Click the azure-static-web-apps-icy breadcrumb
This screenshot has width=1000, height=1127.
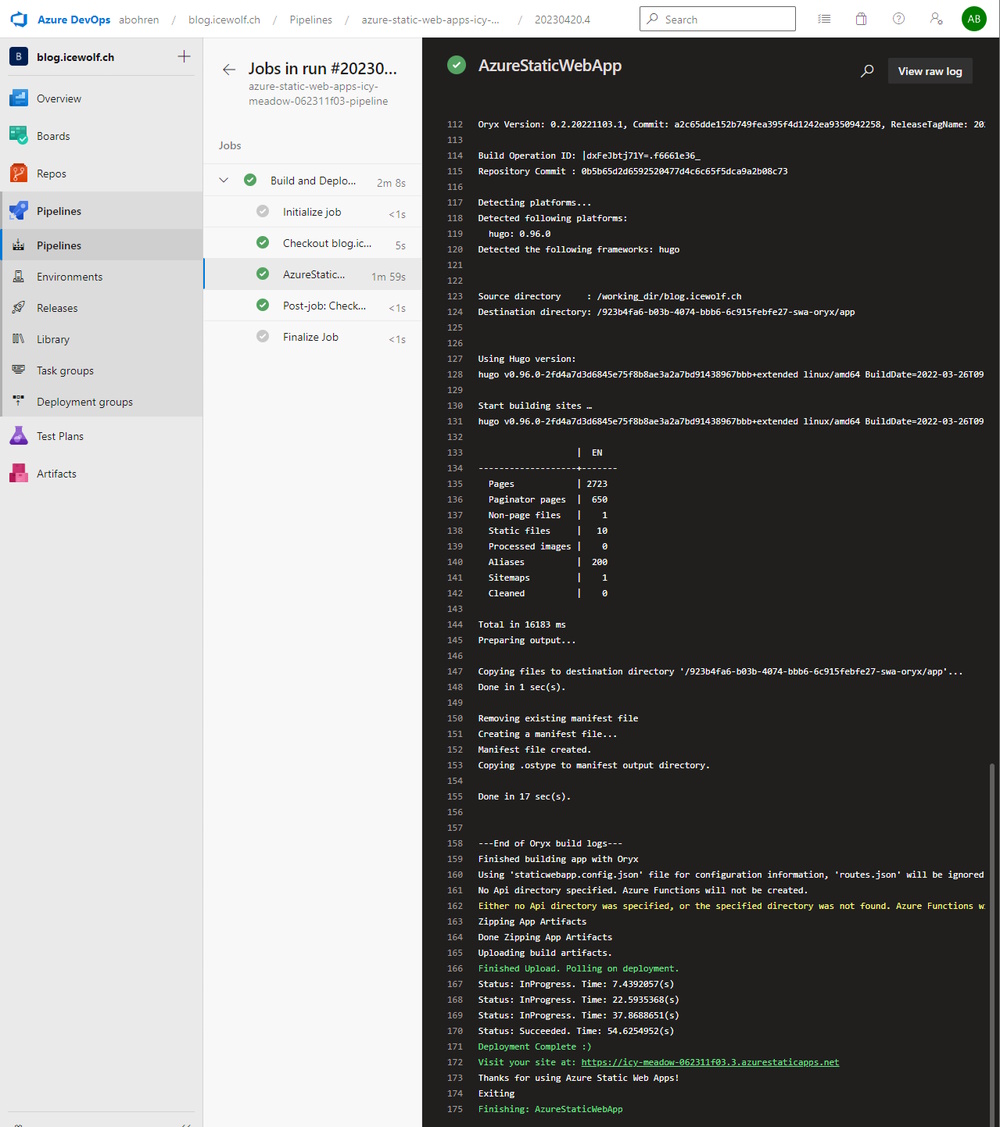pos(430,19)
